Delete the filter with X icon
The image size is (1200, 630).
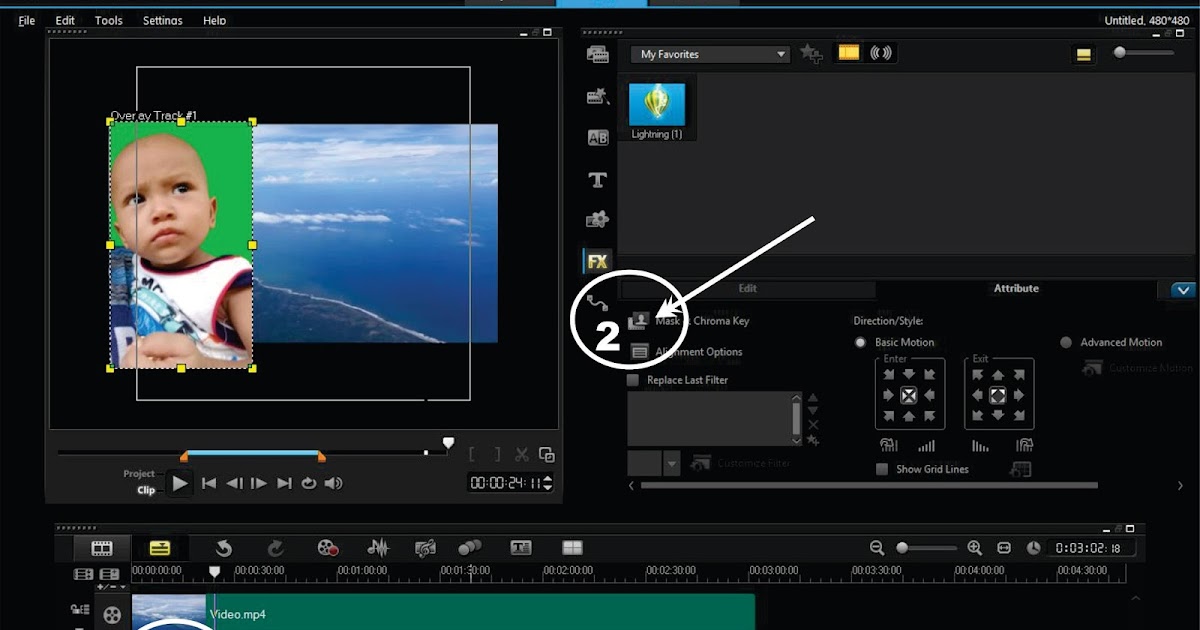813,425
